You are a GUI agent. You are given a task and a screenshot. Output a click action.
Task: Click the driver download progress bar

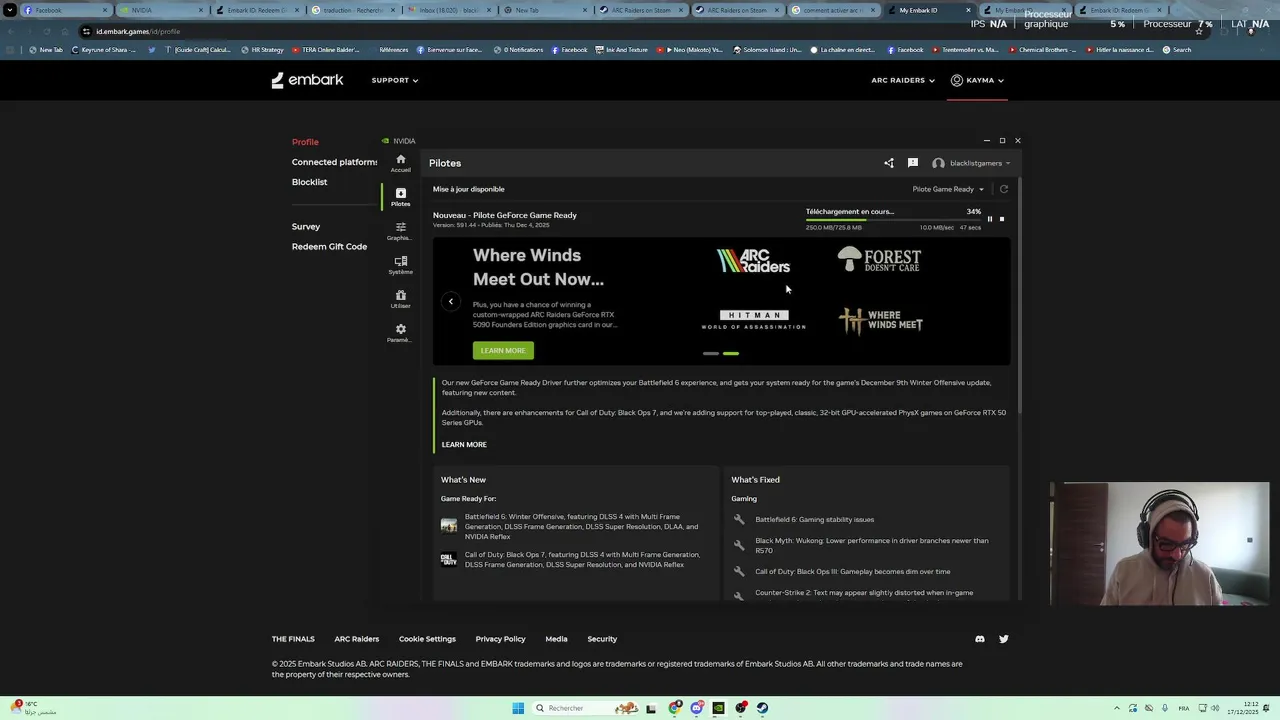(893, 220)
